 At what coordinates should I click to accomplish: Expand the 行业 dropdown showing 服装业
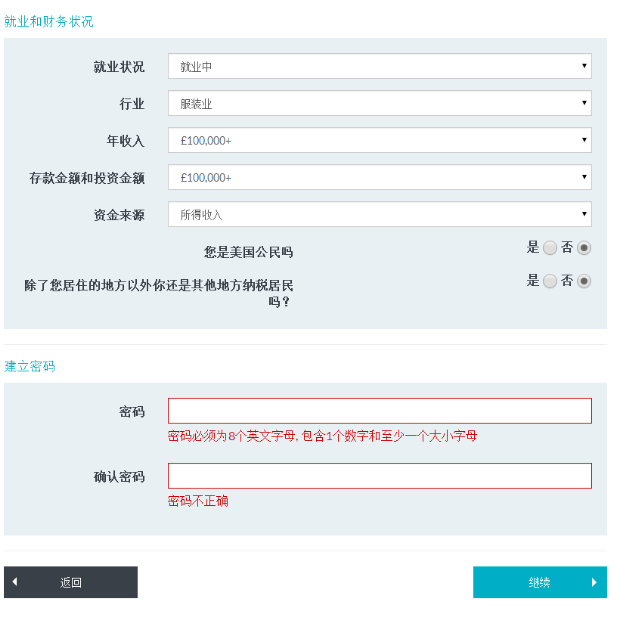379,104
